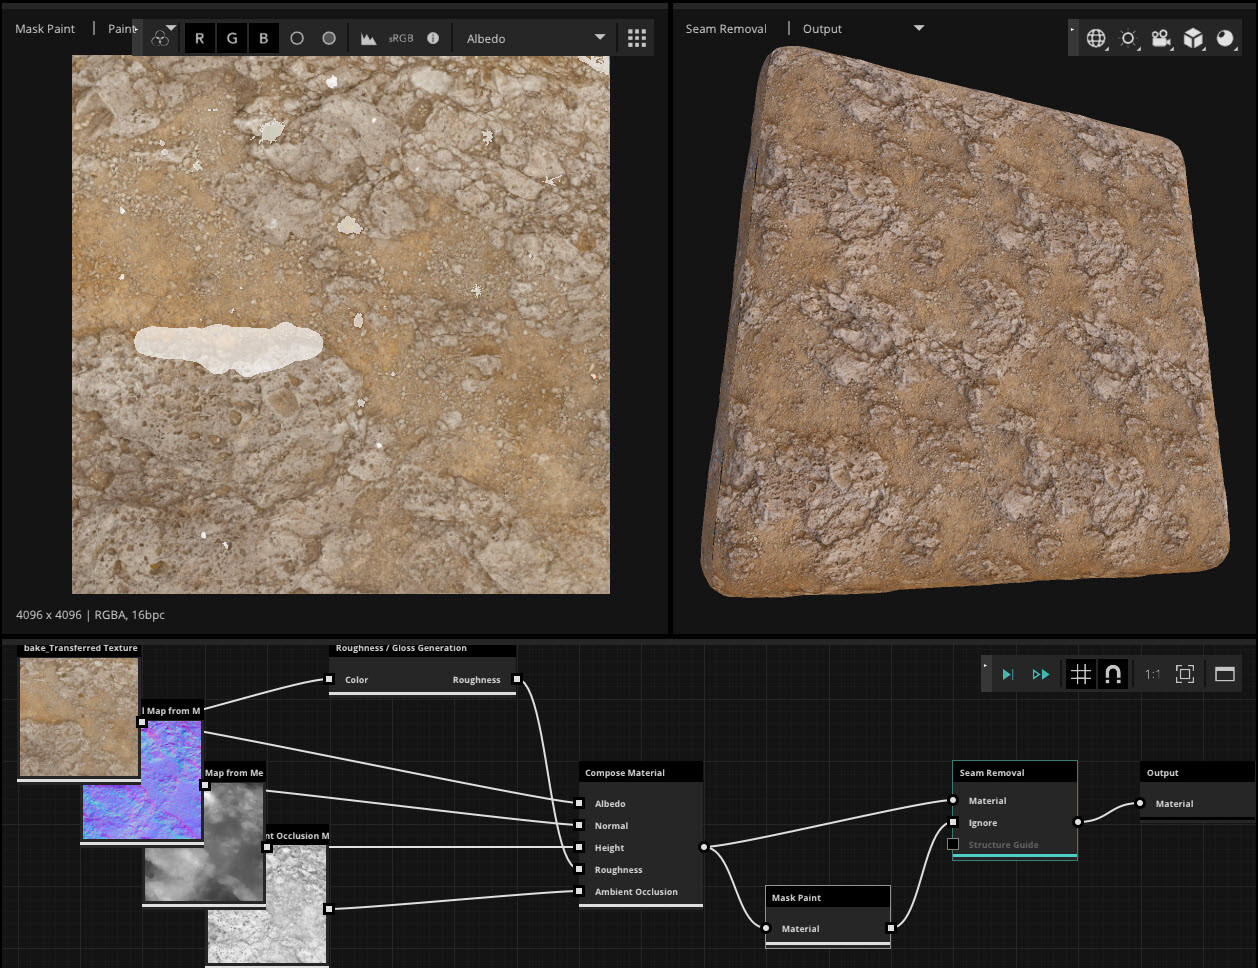Open the histogram icon in 2D view toolbar

tap(366, 37)
